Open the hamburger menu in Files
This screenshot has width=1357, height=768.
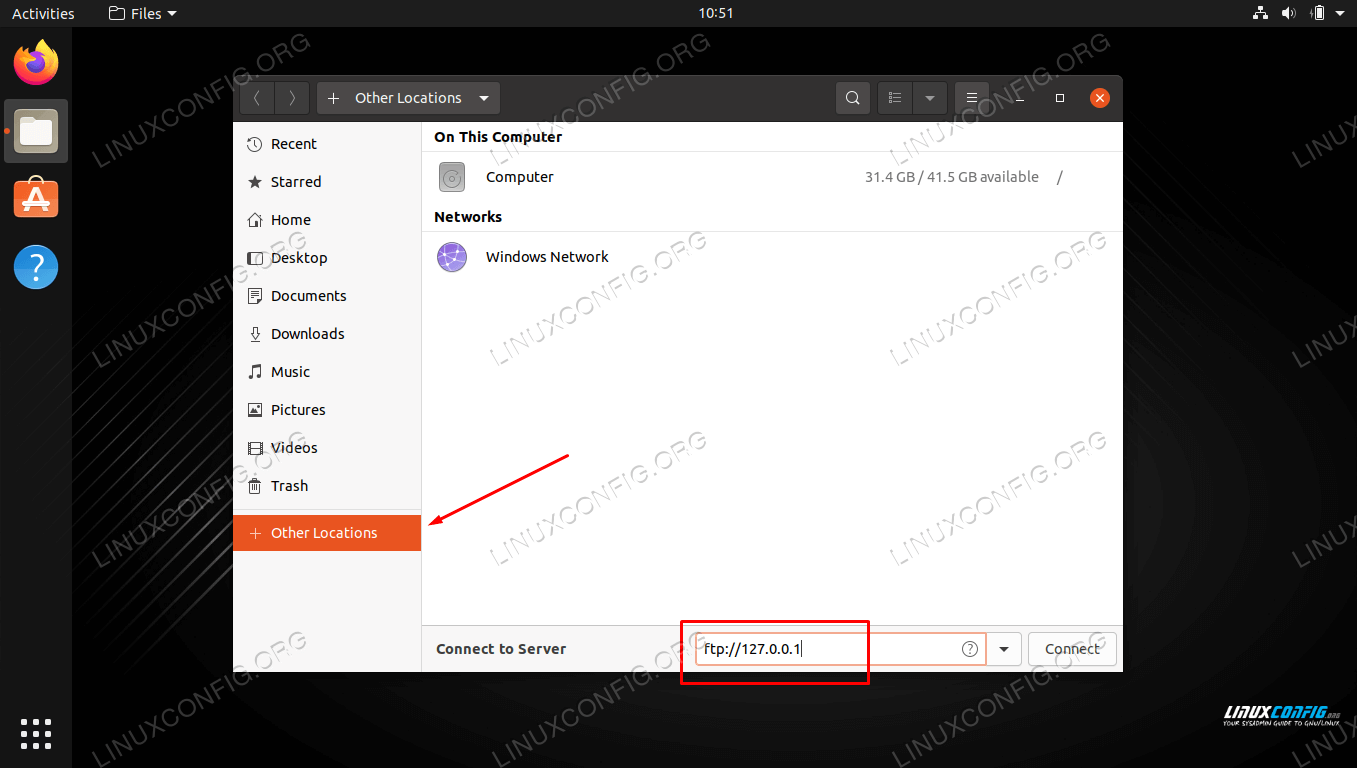click(971, 98)
